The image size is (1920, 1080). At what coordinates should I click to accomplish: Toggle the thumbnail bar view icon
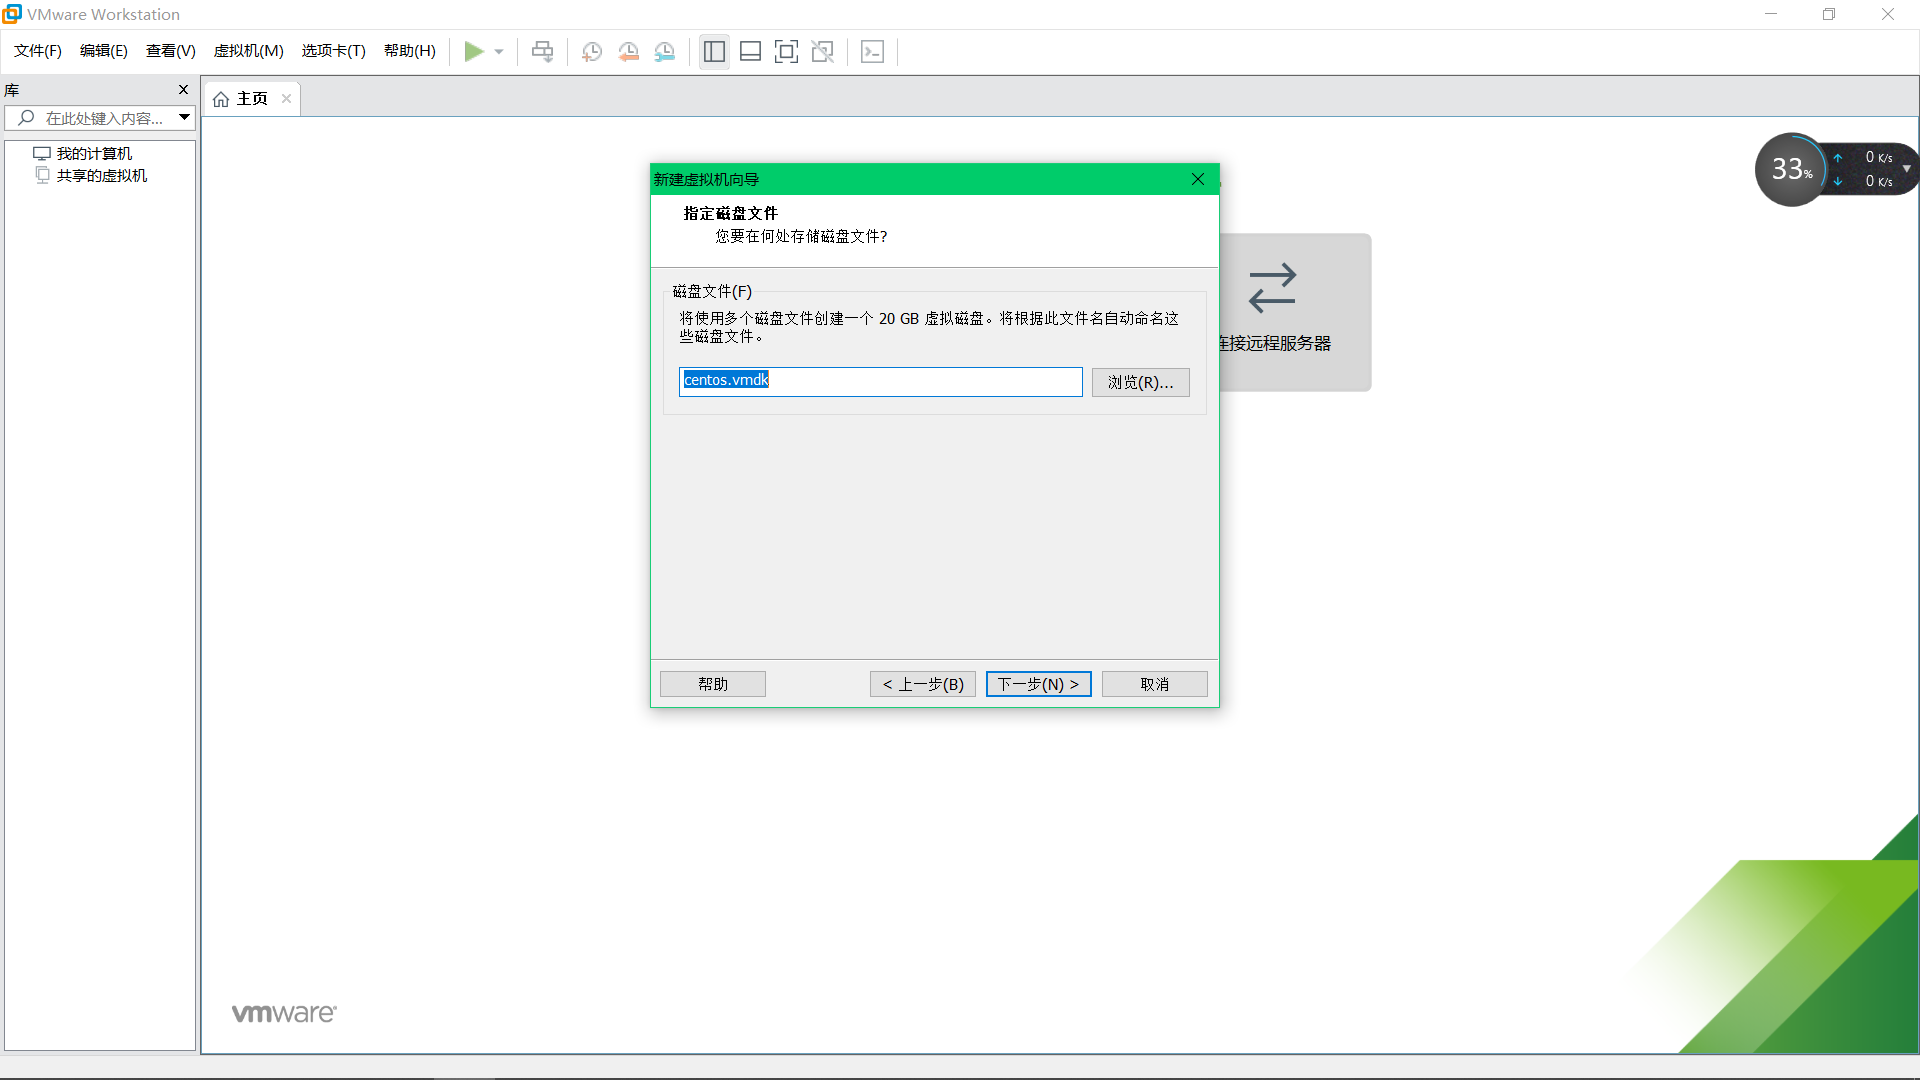[750, 51]
